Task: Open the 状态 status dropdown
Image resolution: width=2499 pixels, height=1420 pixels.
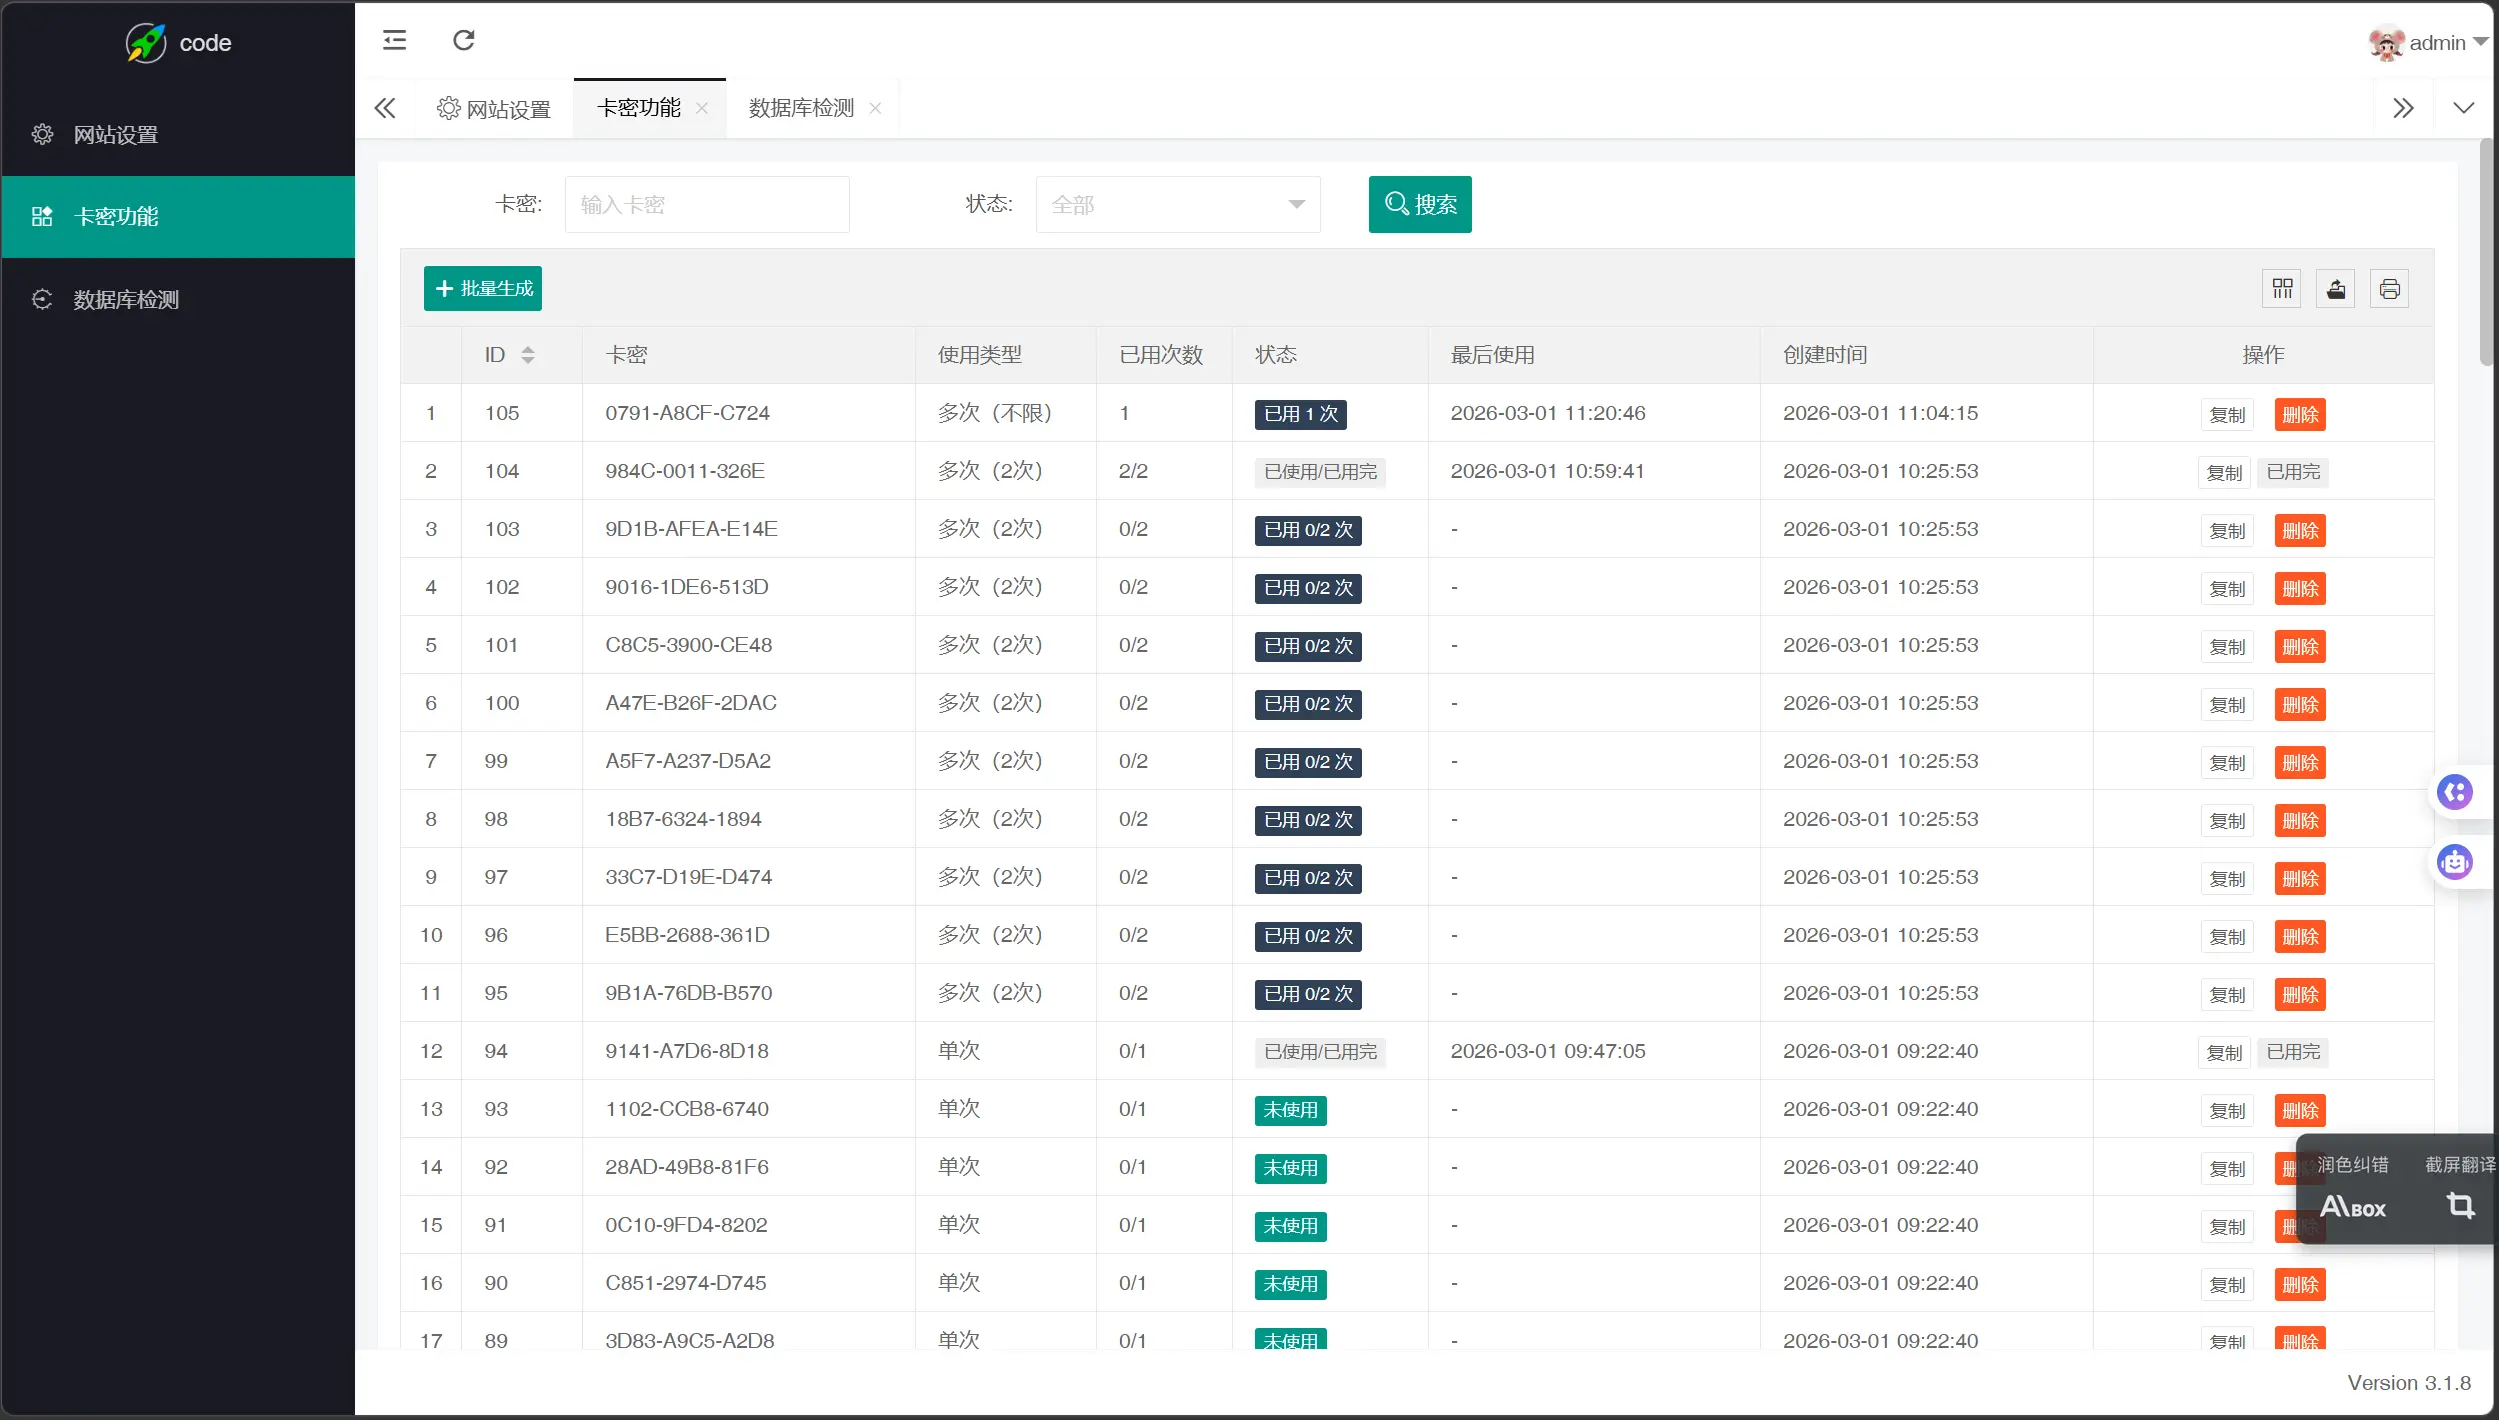Action: tap(1177, 205)
